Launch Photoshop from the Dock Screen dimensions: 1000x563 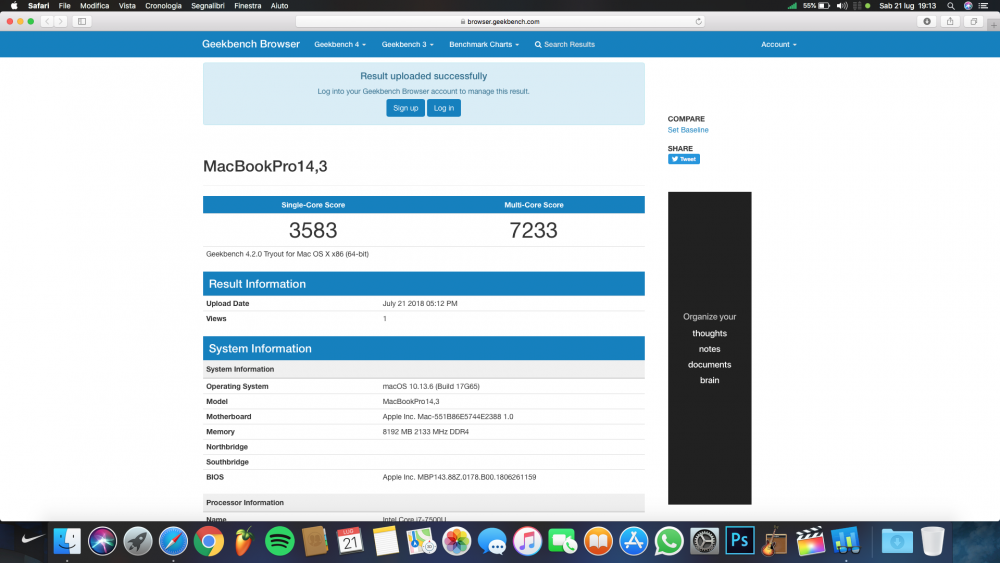click(740, 541)
